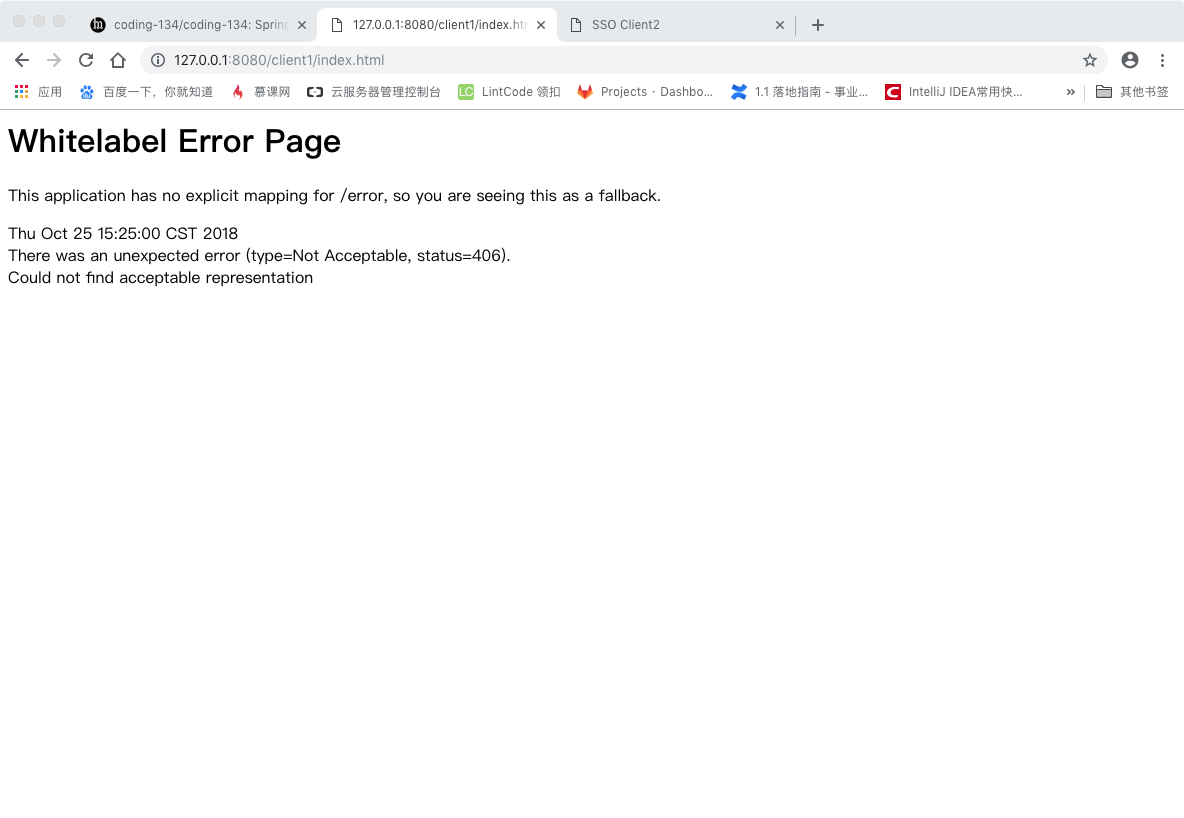Image resolution: width=1184 pixels, height=818 pixels.
Task: Click 'Could not find acceptable representation' text
Action: click(160, 278)
